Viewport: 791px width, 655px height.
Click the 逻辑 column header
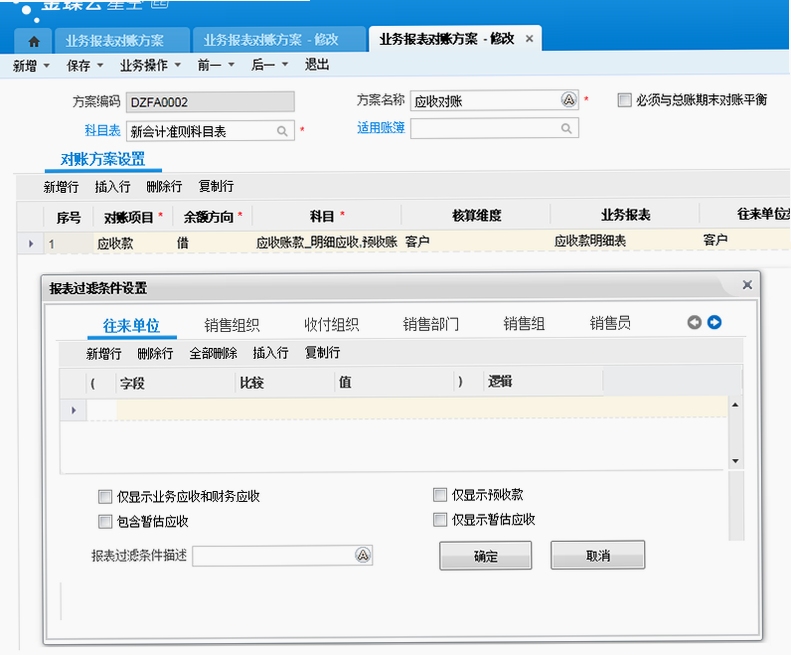pos(543,381)
